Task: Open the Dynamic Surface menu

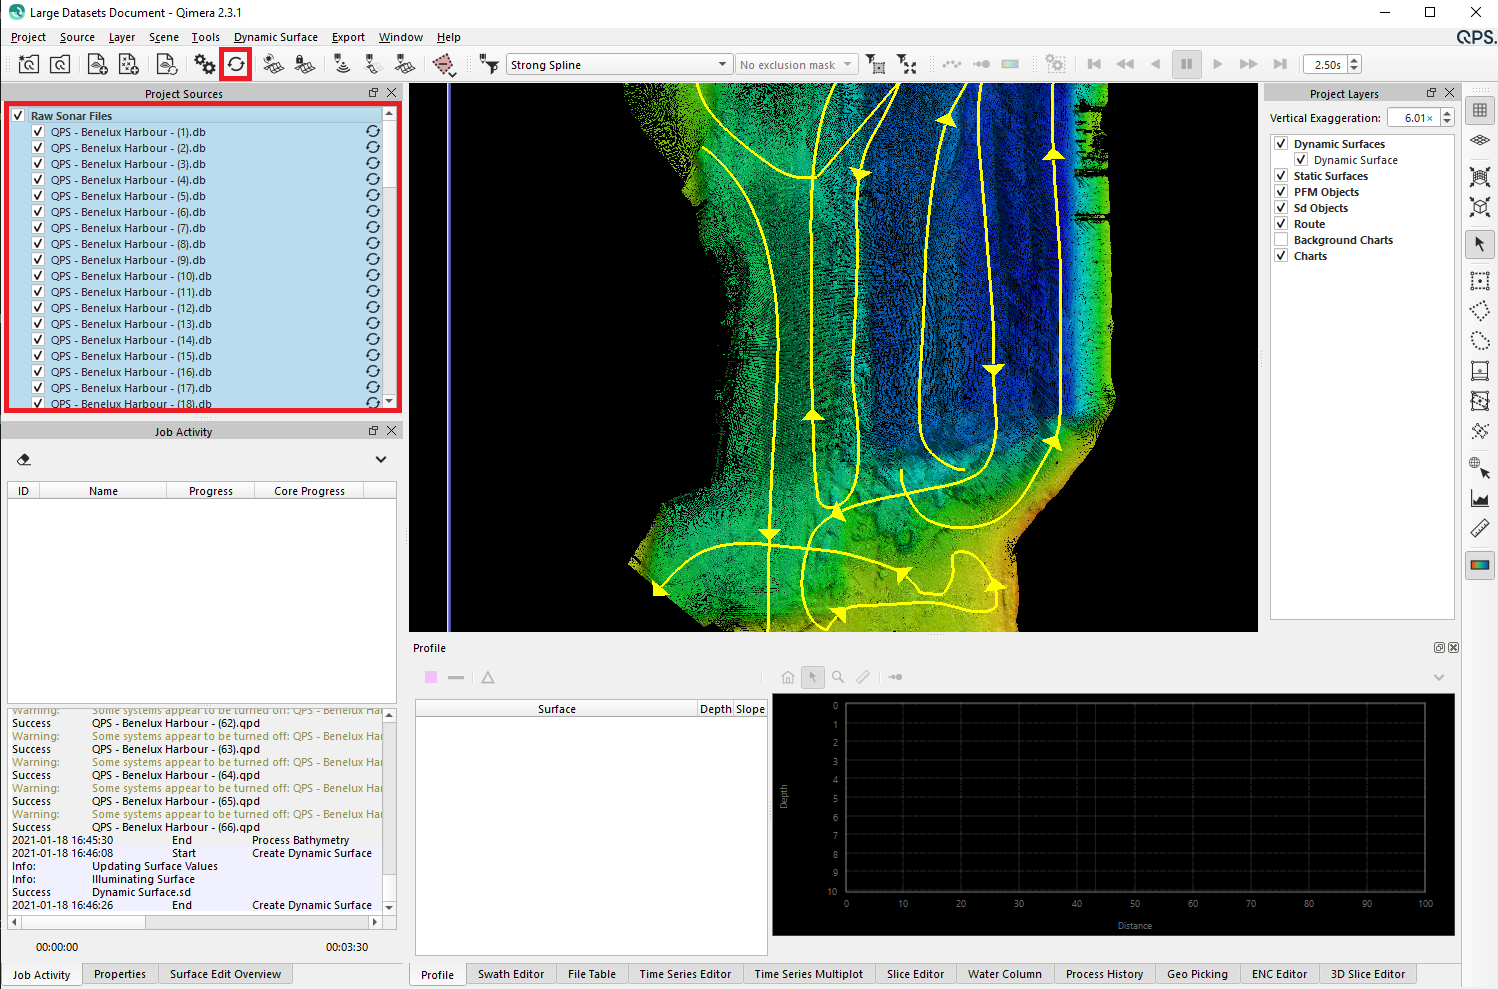Action: [275, 37]
